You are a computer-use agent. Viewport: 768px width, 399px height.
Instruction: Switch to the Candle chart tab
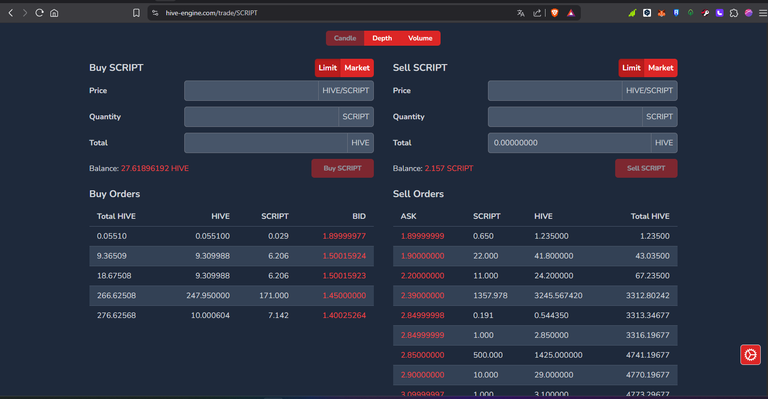(x=345, y=38)
